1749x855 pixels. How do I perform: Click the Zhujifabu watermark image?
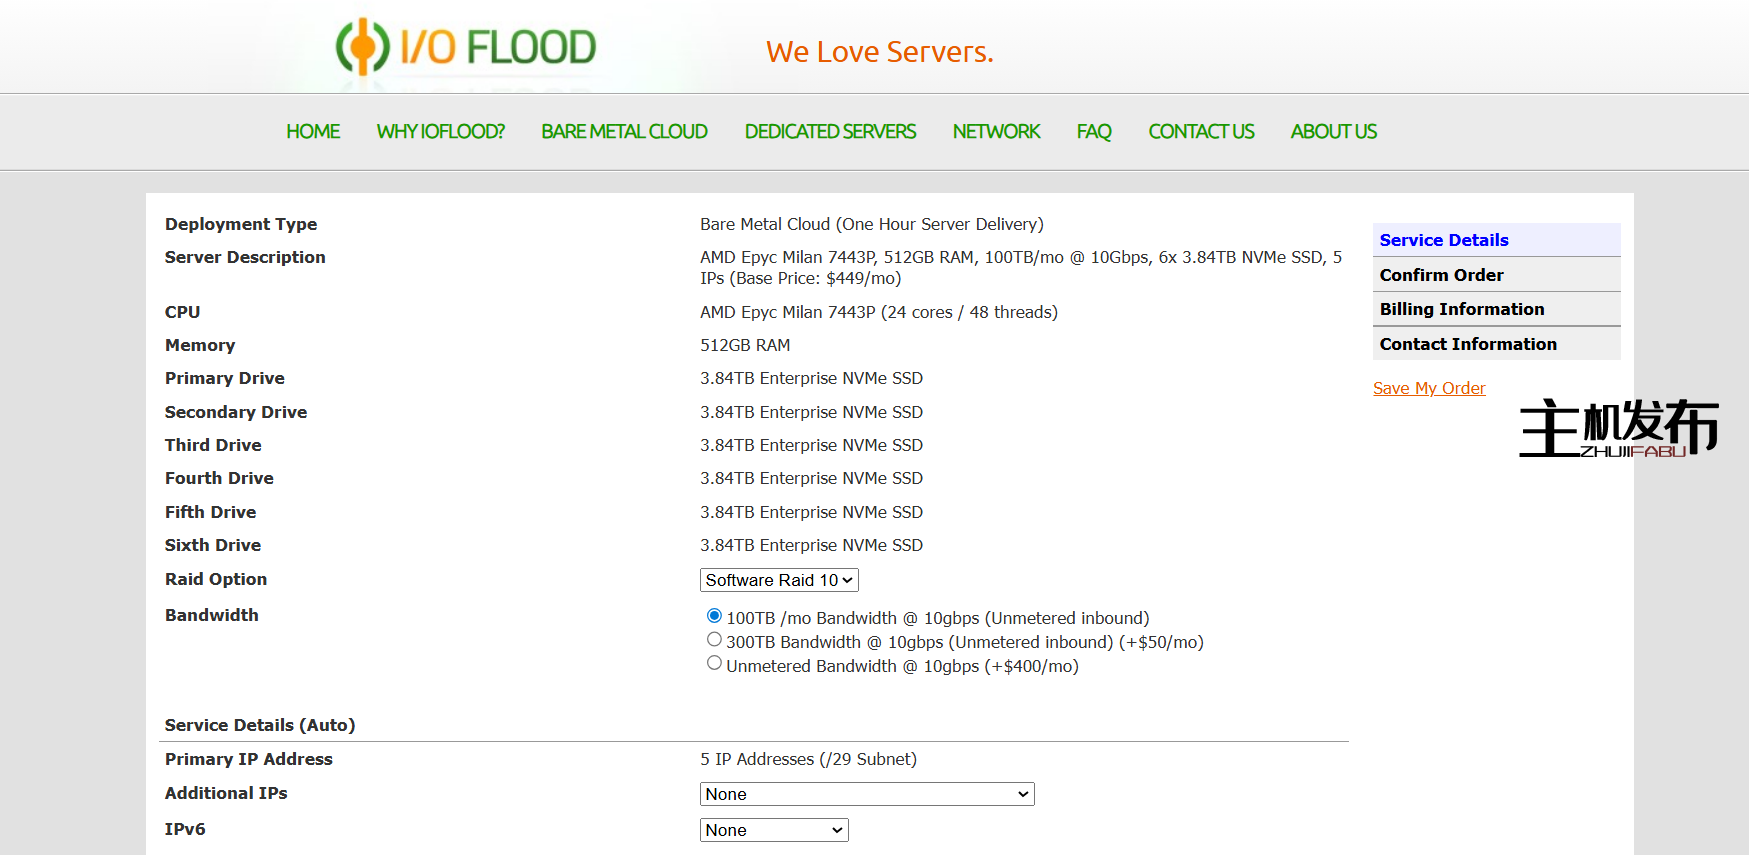click(1618, 428)
